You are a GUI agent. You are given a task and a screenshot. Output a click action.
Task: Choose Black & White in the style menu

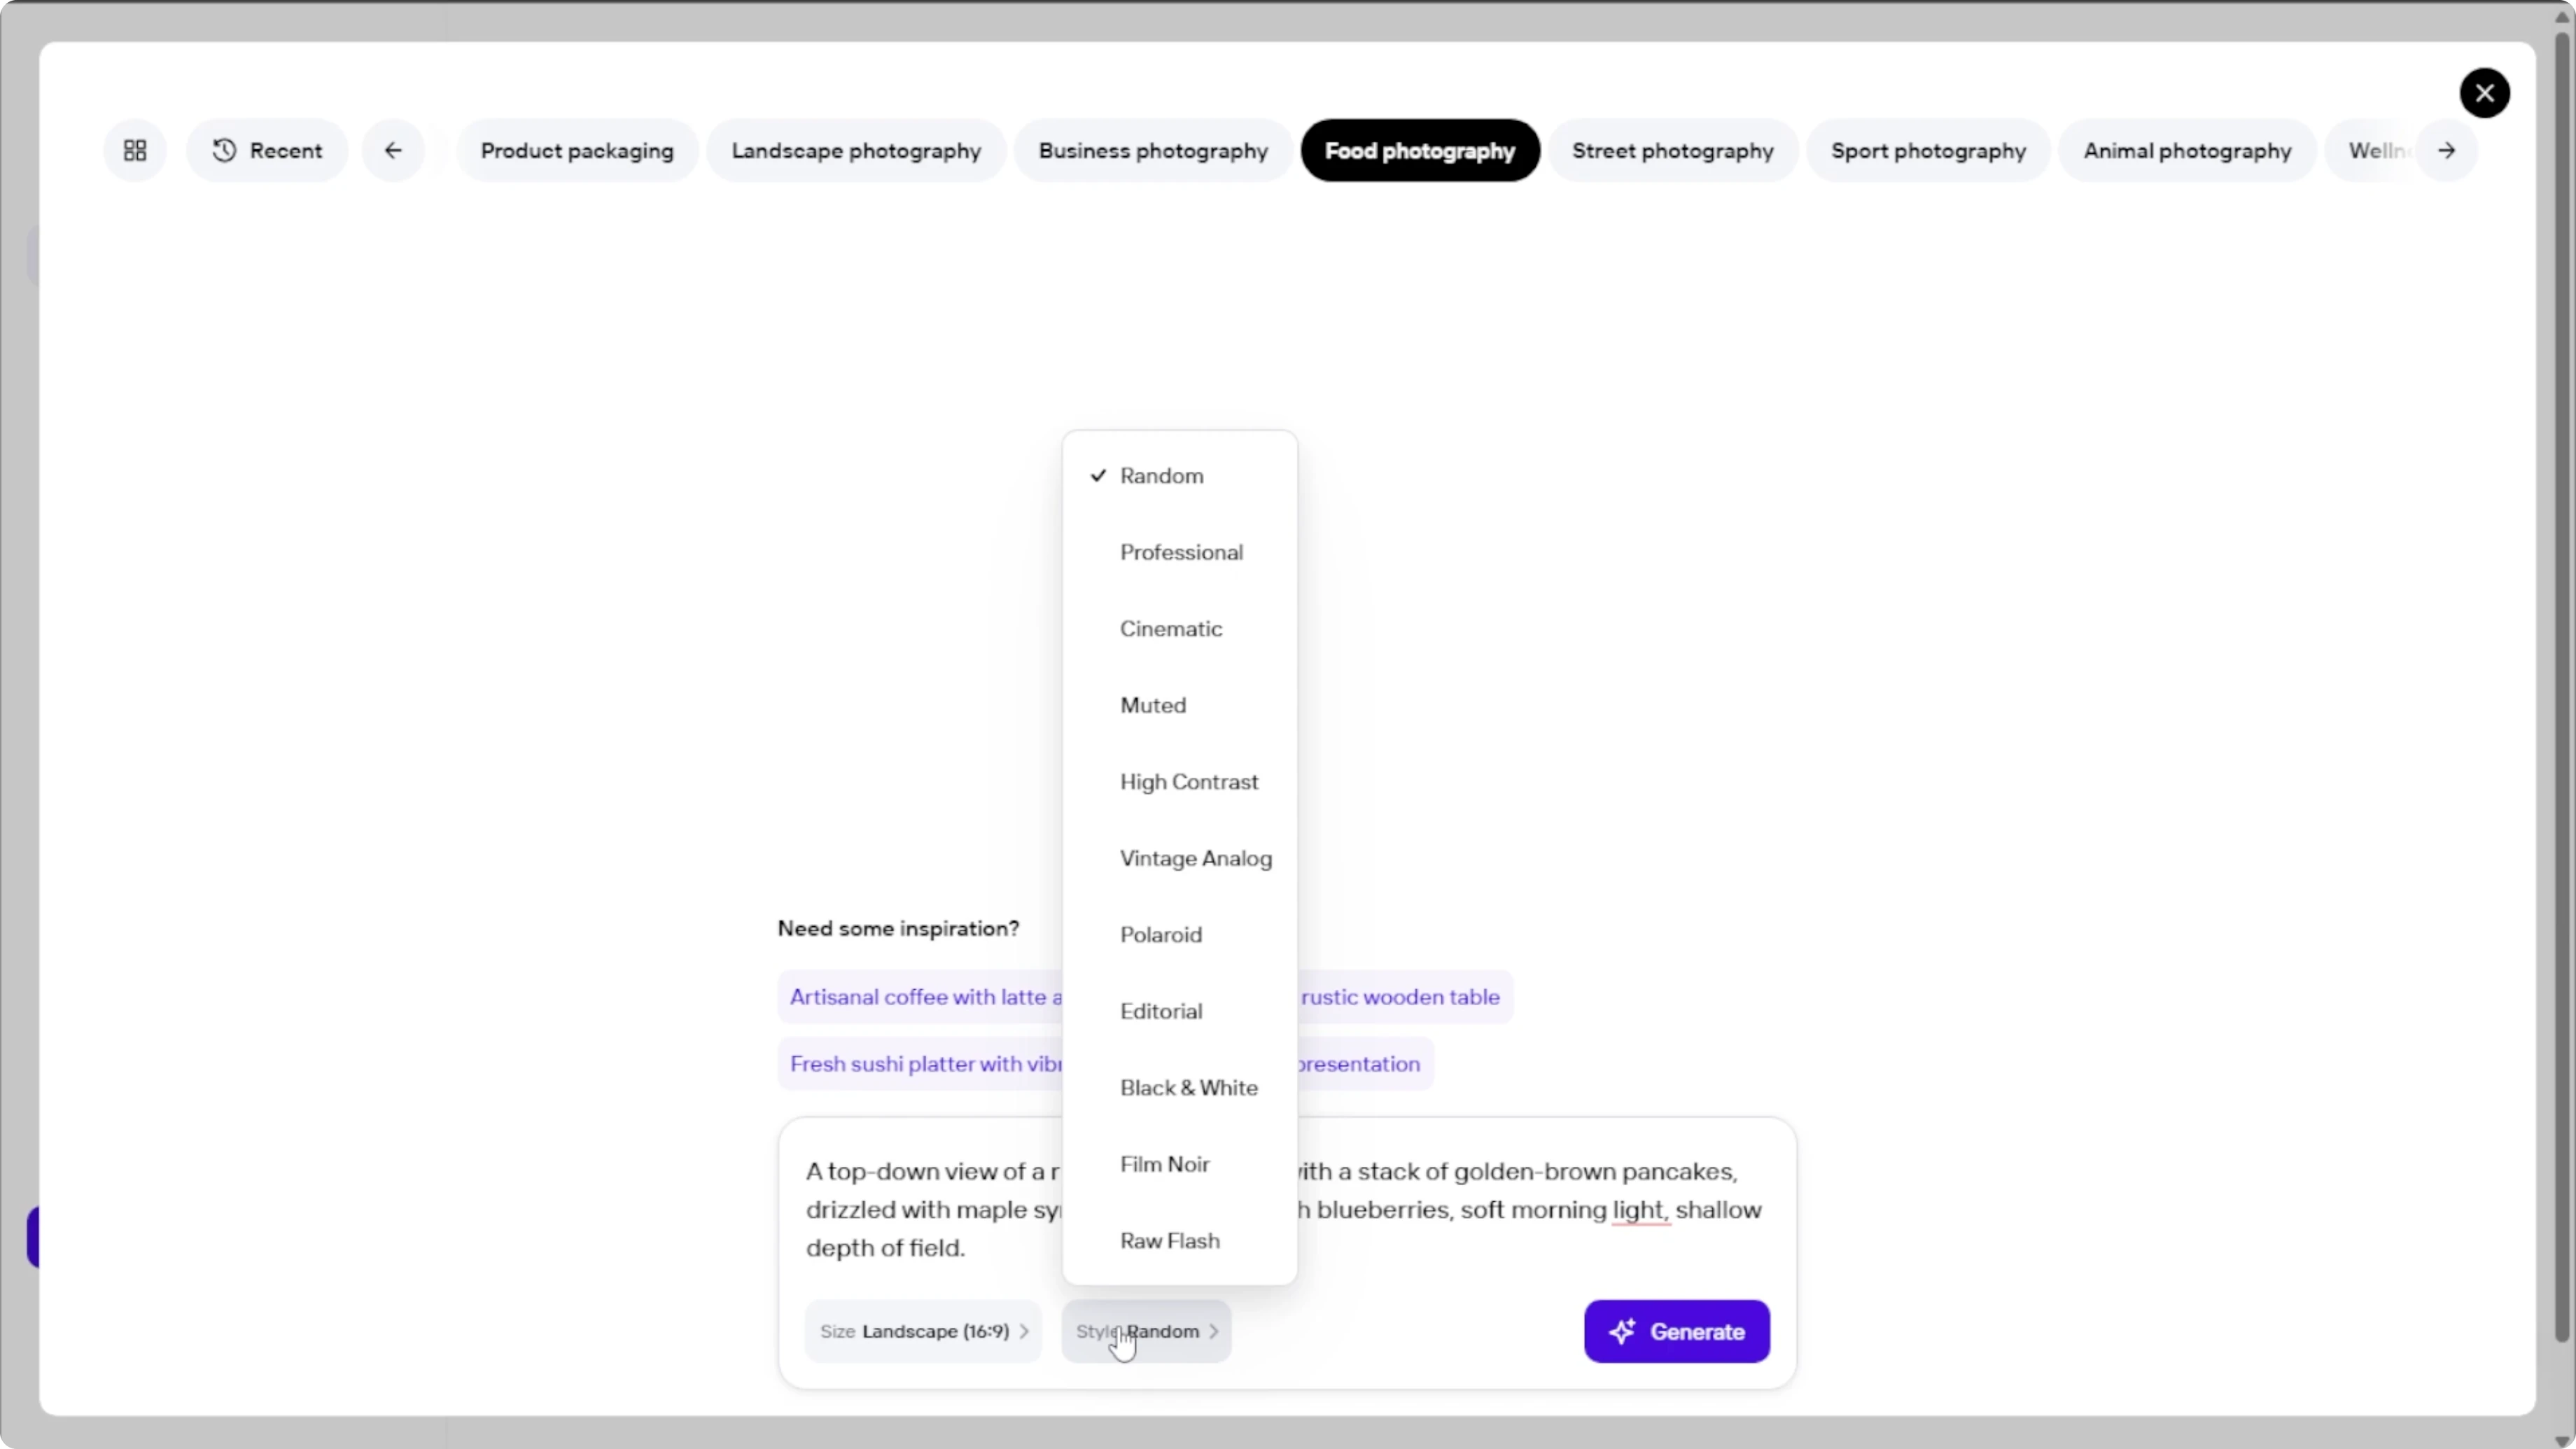pyautogui.click(x=1180, y=1088)
